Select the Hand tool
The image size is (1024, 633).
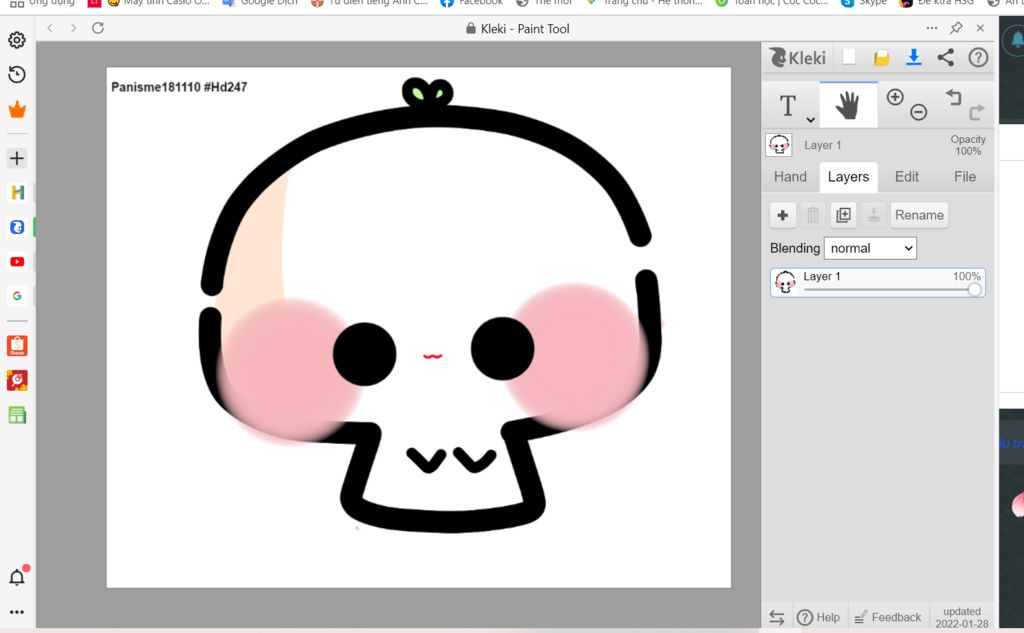pos(848,105)
